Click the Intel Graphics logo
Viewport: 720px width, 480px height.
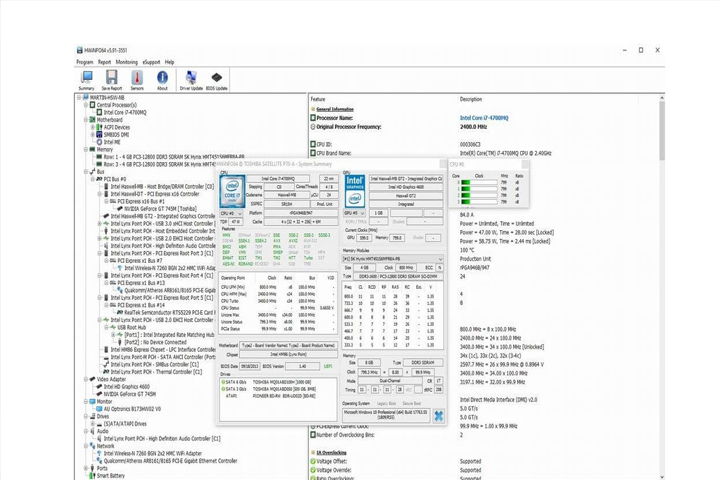click(x=355, y=191)
